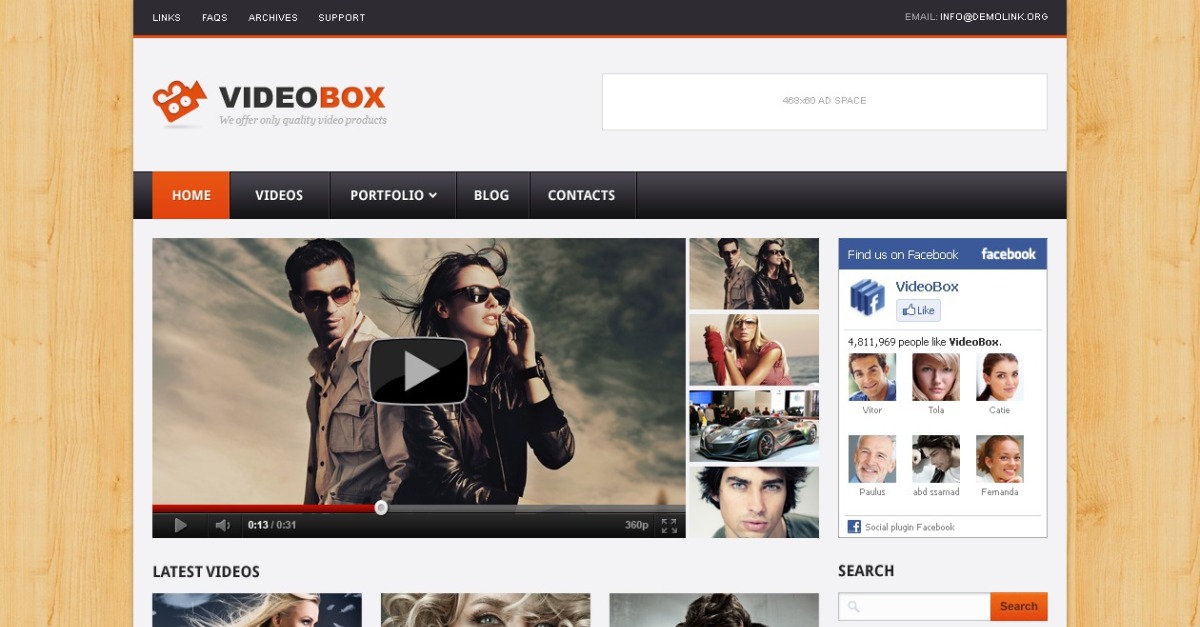Open the Contacts page from the nav bar
The image size is (1200, 627).
(581, 195)
